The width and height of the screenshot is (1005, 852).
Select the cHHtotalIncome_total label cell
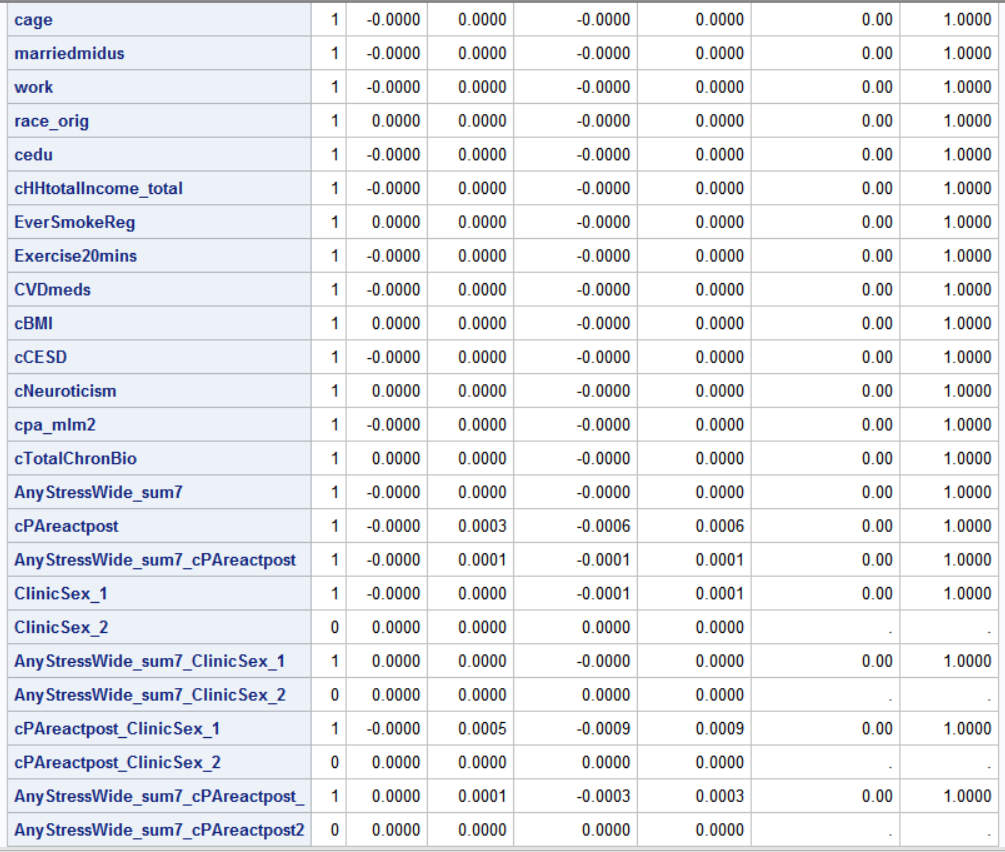98,188
